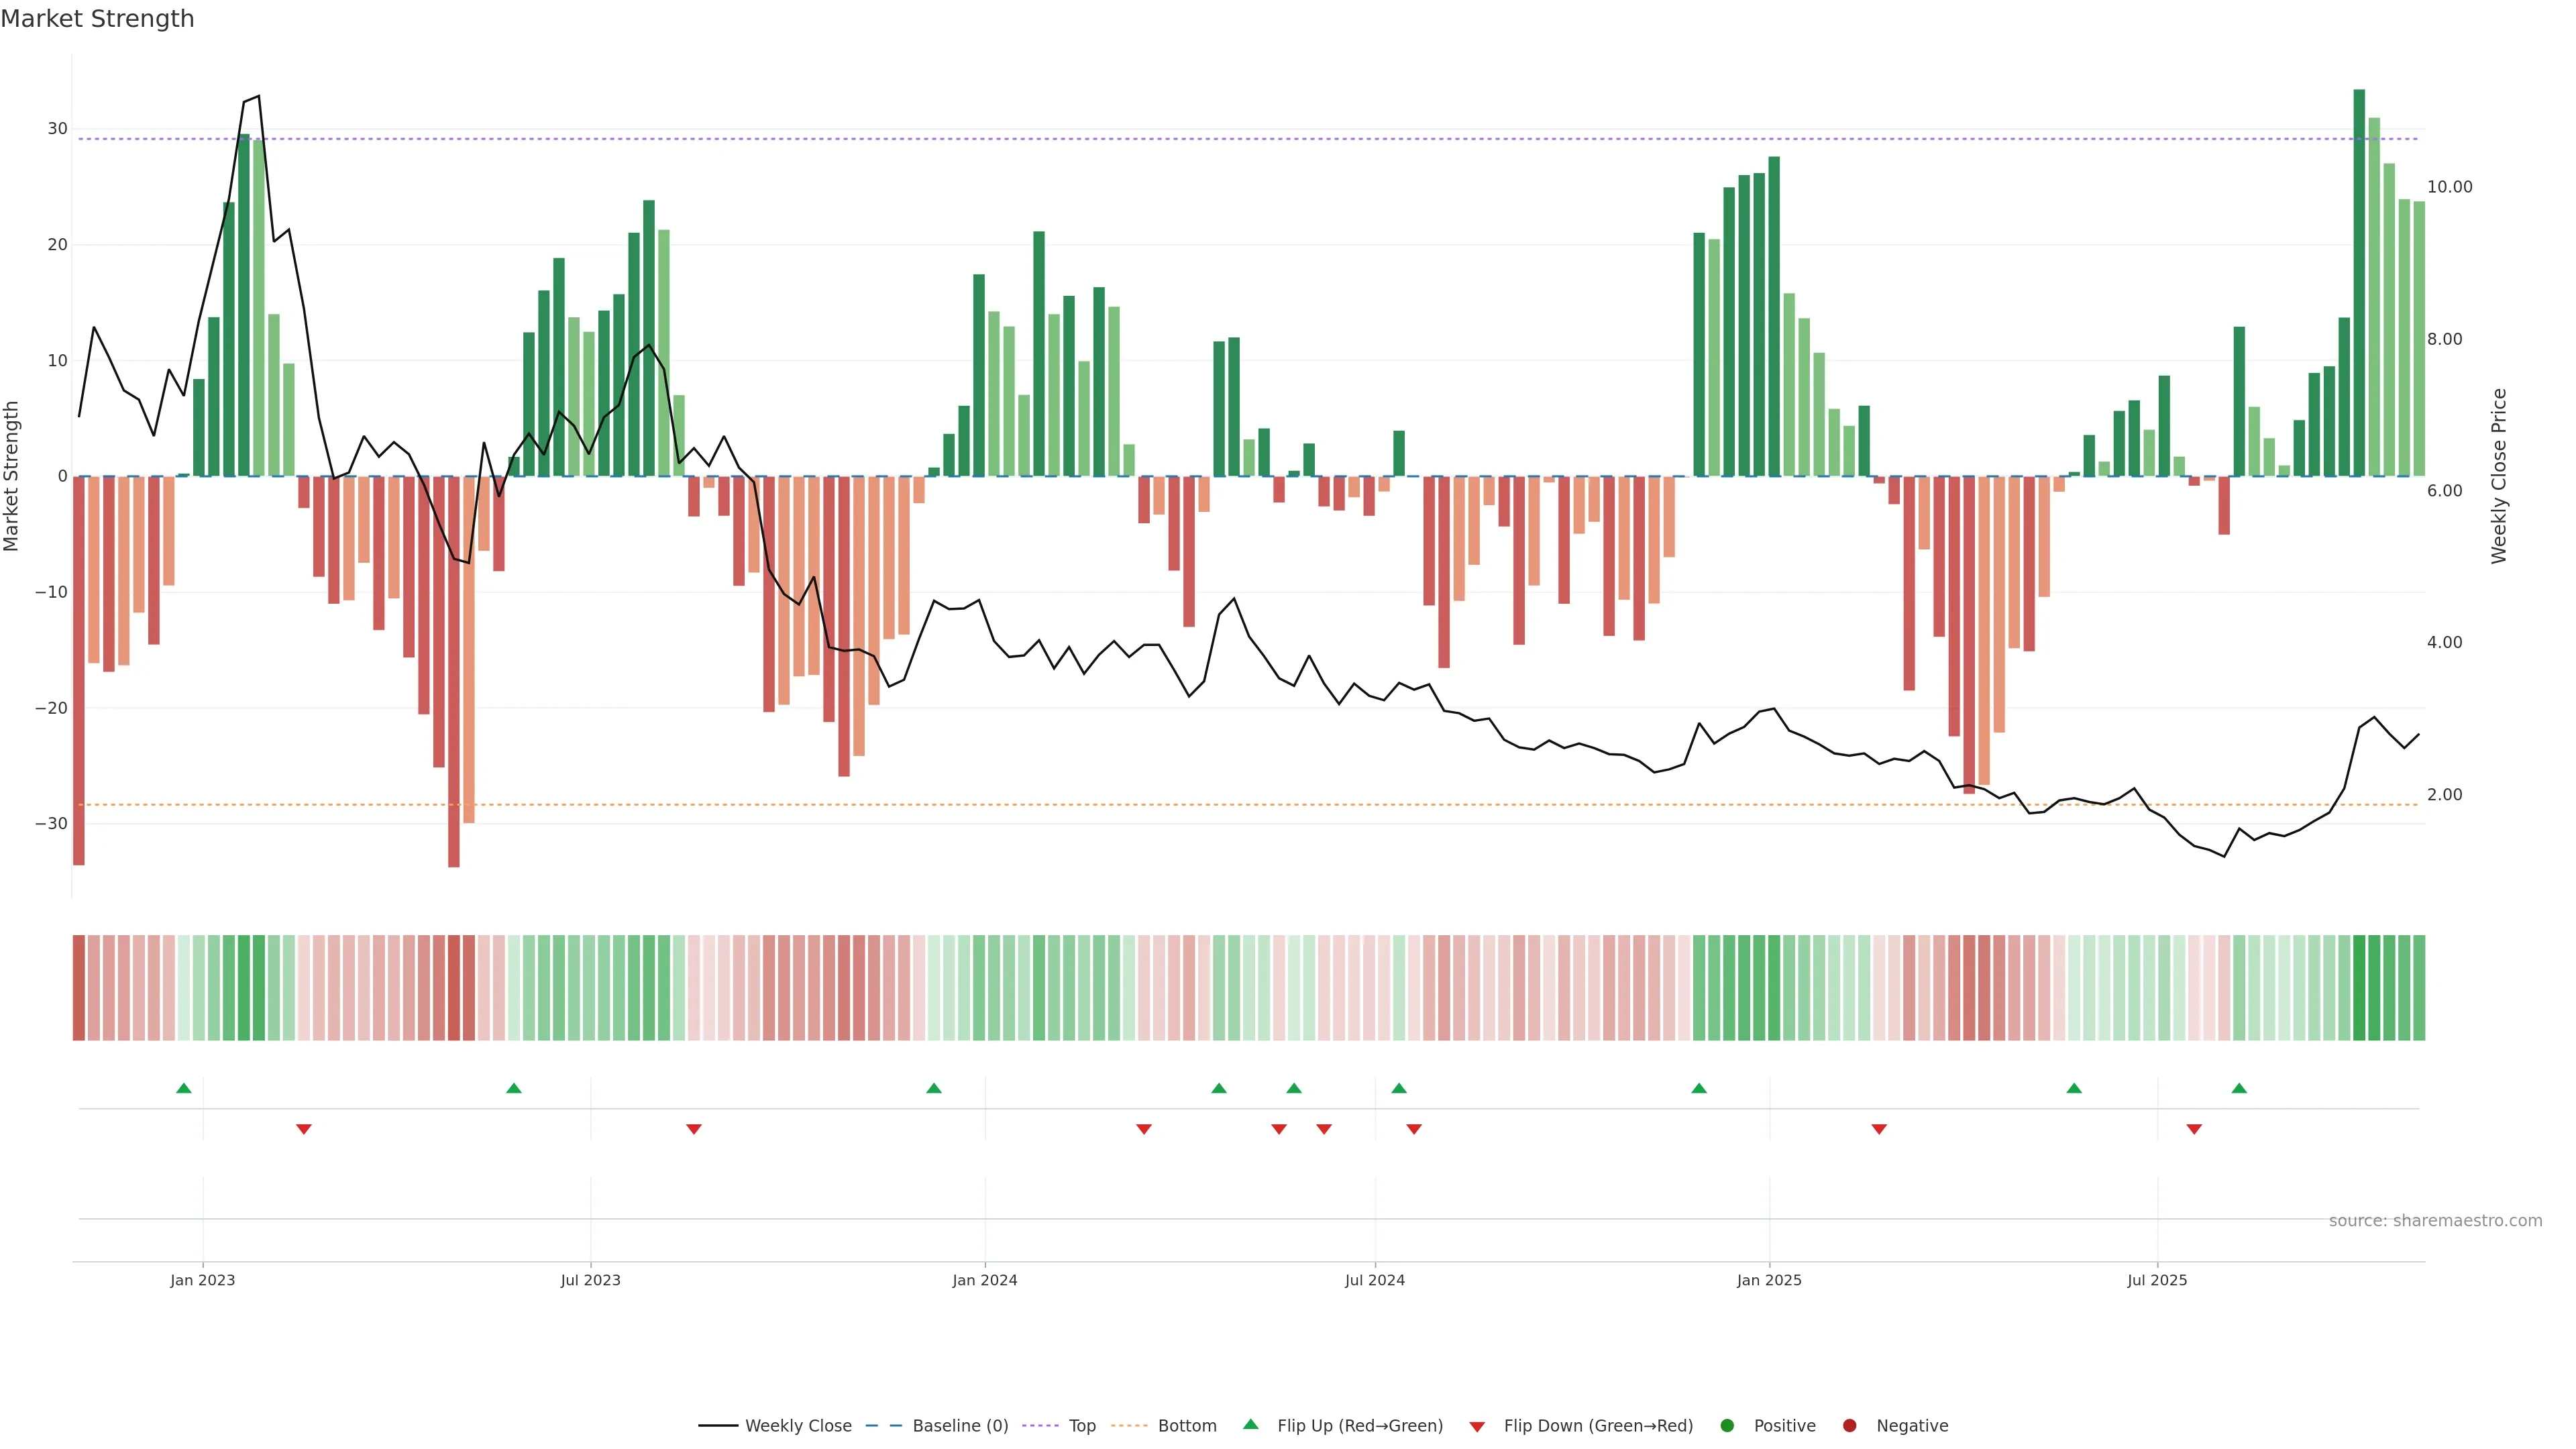Click the leftmost dark red heat strip cell

tap(79, 988)
